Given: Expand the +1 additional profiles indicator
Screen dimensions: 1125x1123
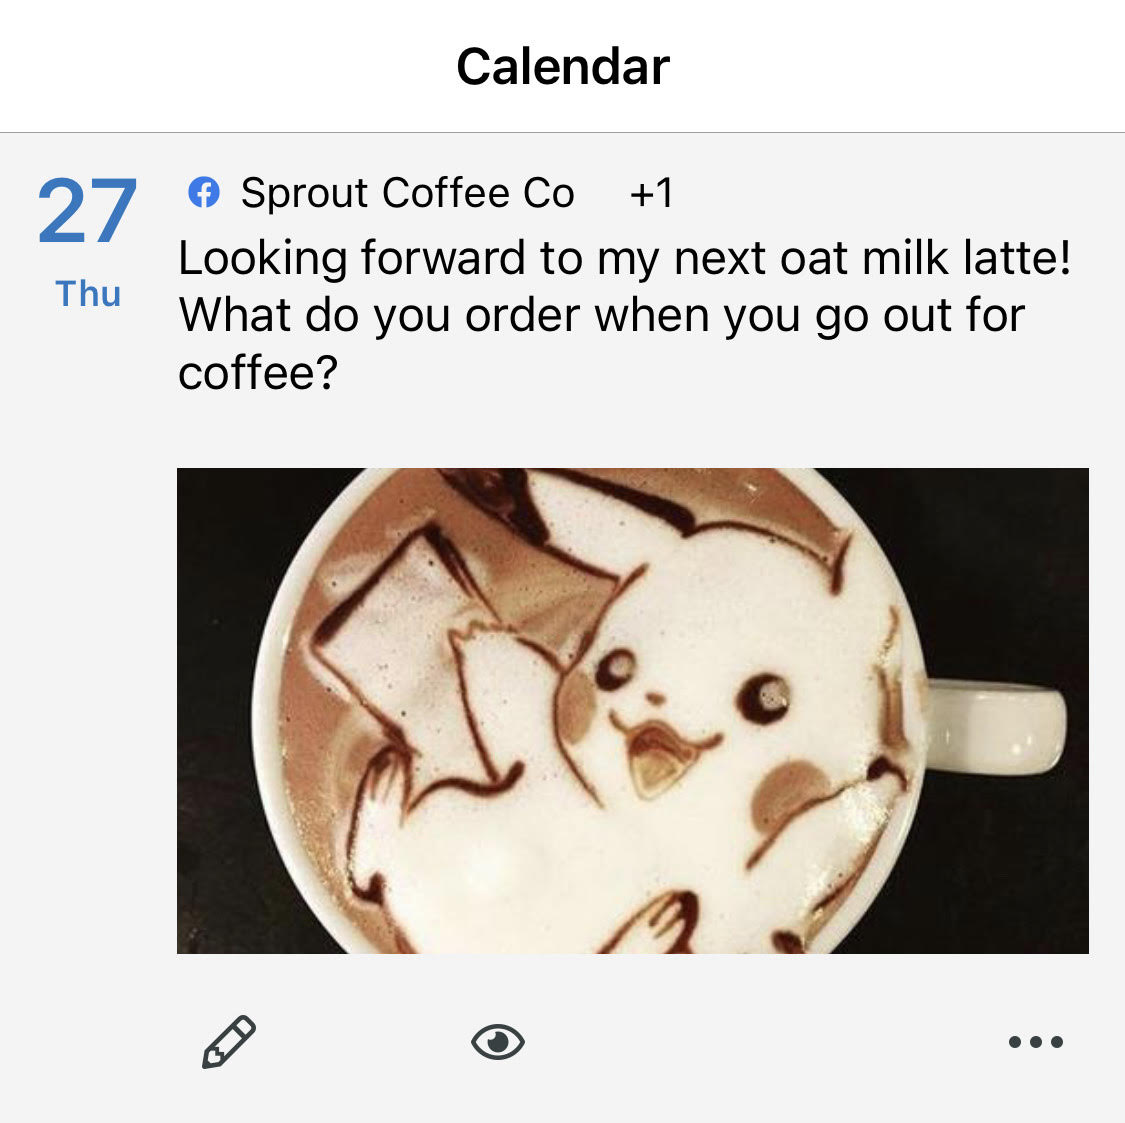Looking at the screenshot, I should [x=651, y=193].
